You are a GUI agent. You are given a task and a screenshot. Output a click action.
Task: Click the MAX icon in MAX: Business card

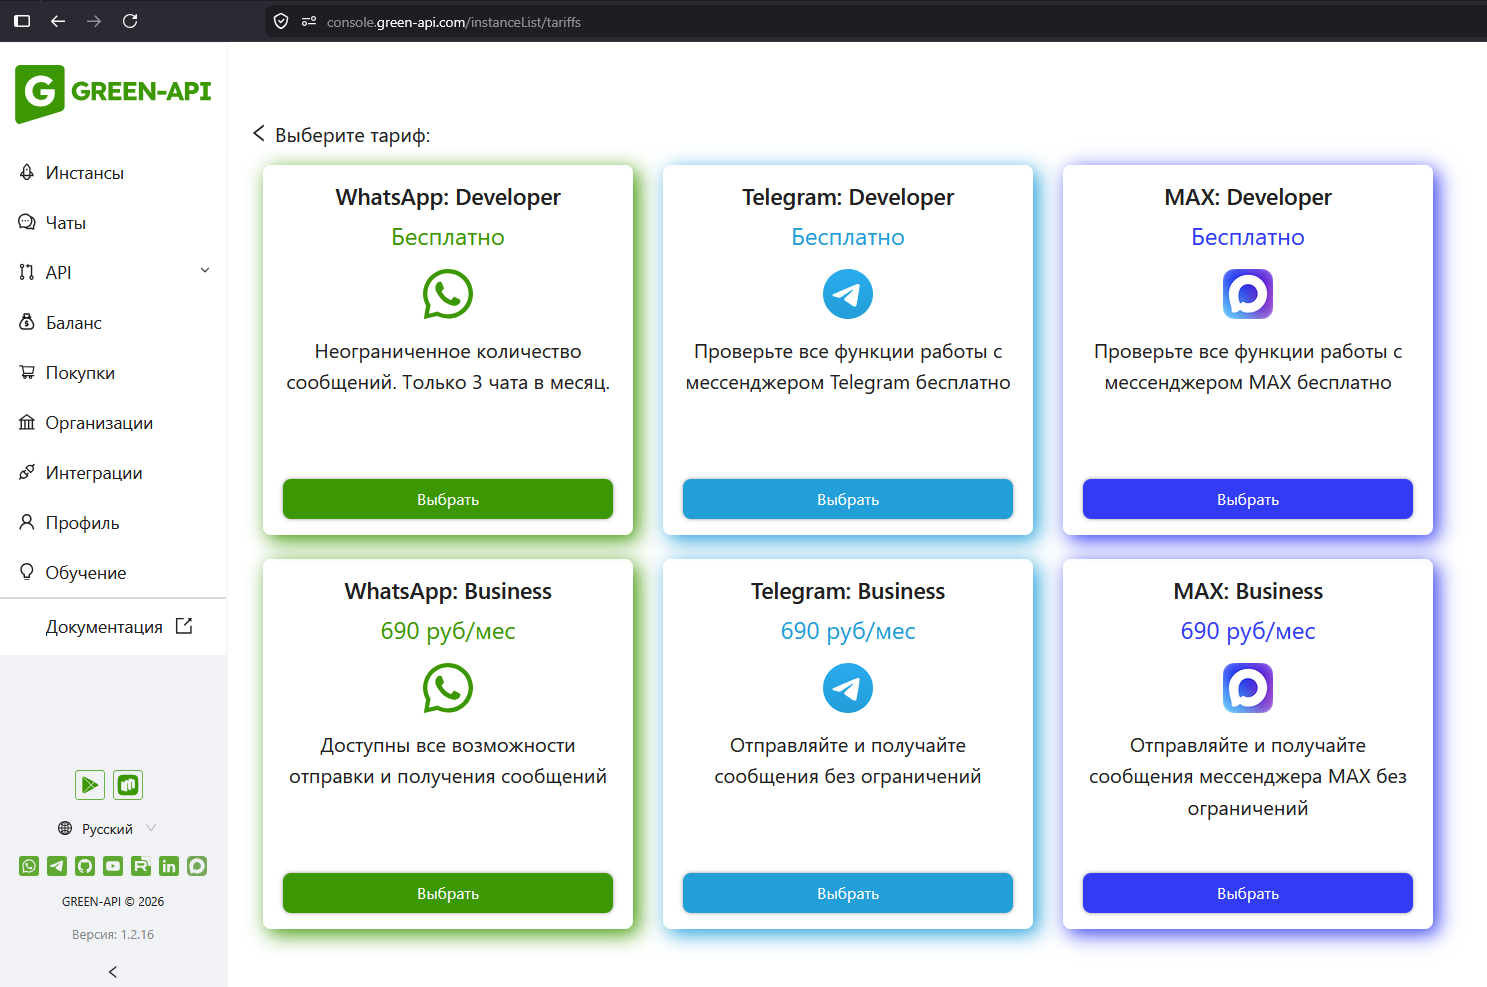[x=1248, y=688]
